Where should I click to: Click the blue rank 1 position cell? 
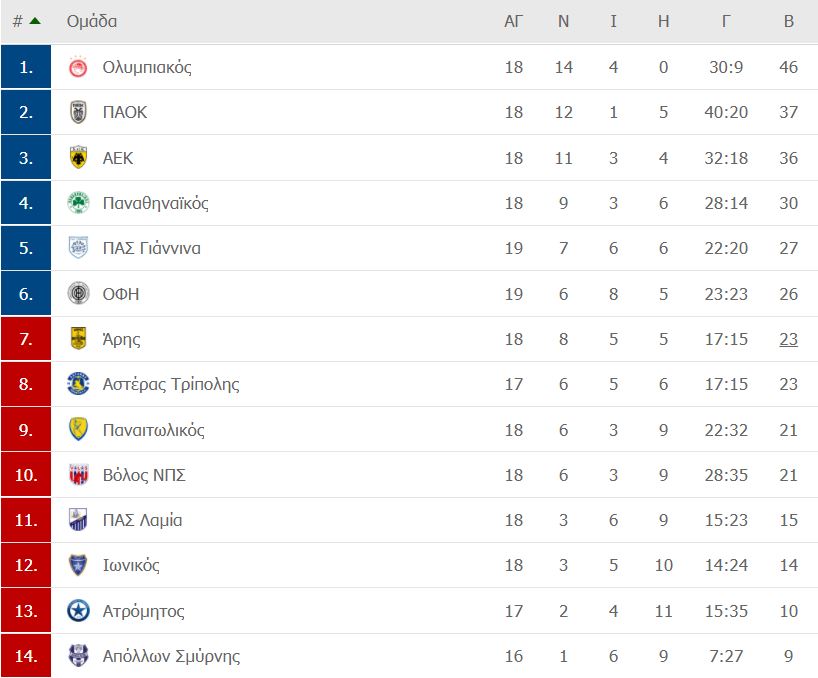[26, 67]
